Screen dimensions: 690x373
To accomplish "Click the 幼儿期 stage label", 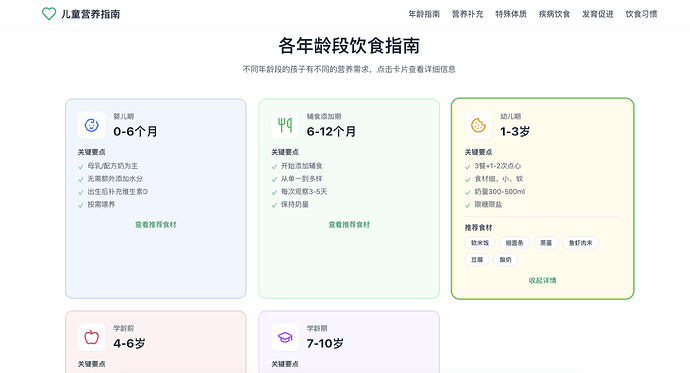I will pos(510,117).
